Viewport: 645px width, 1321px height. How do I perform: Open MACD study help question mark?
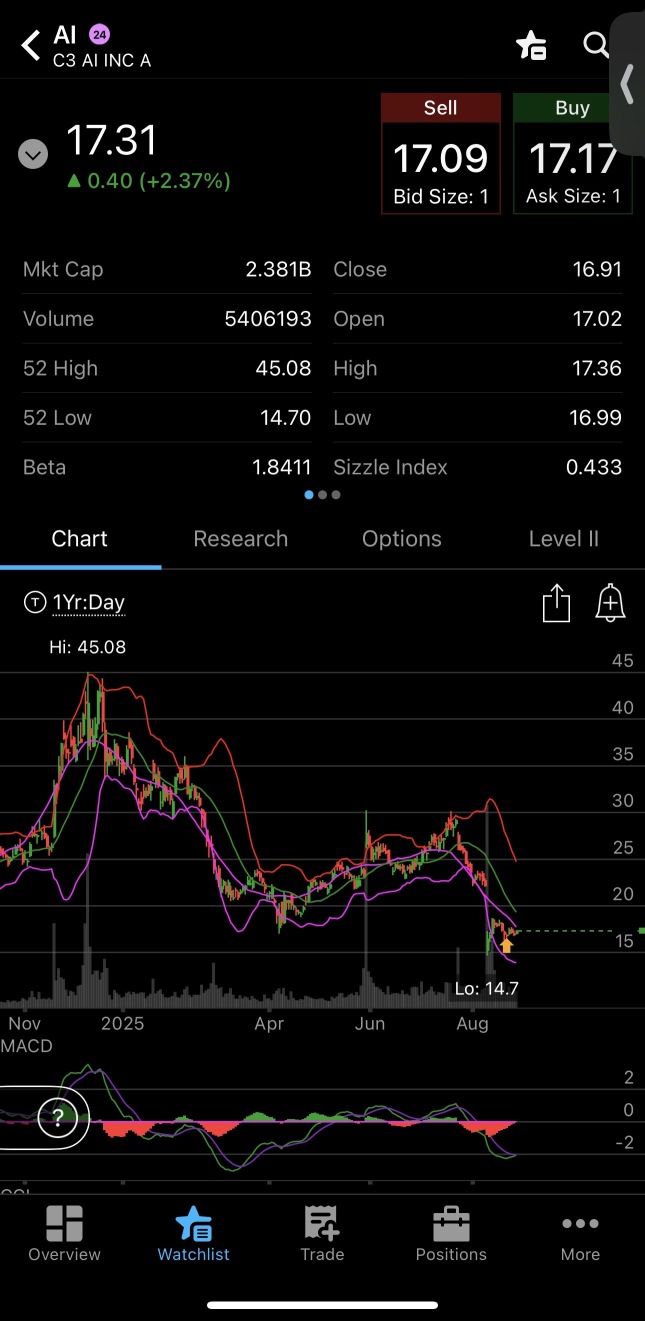point(58,1118)
